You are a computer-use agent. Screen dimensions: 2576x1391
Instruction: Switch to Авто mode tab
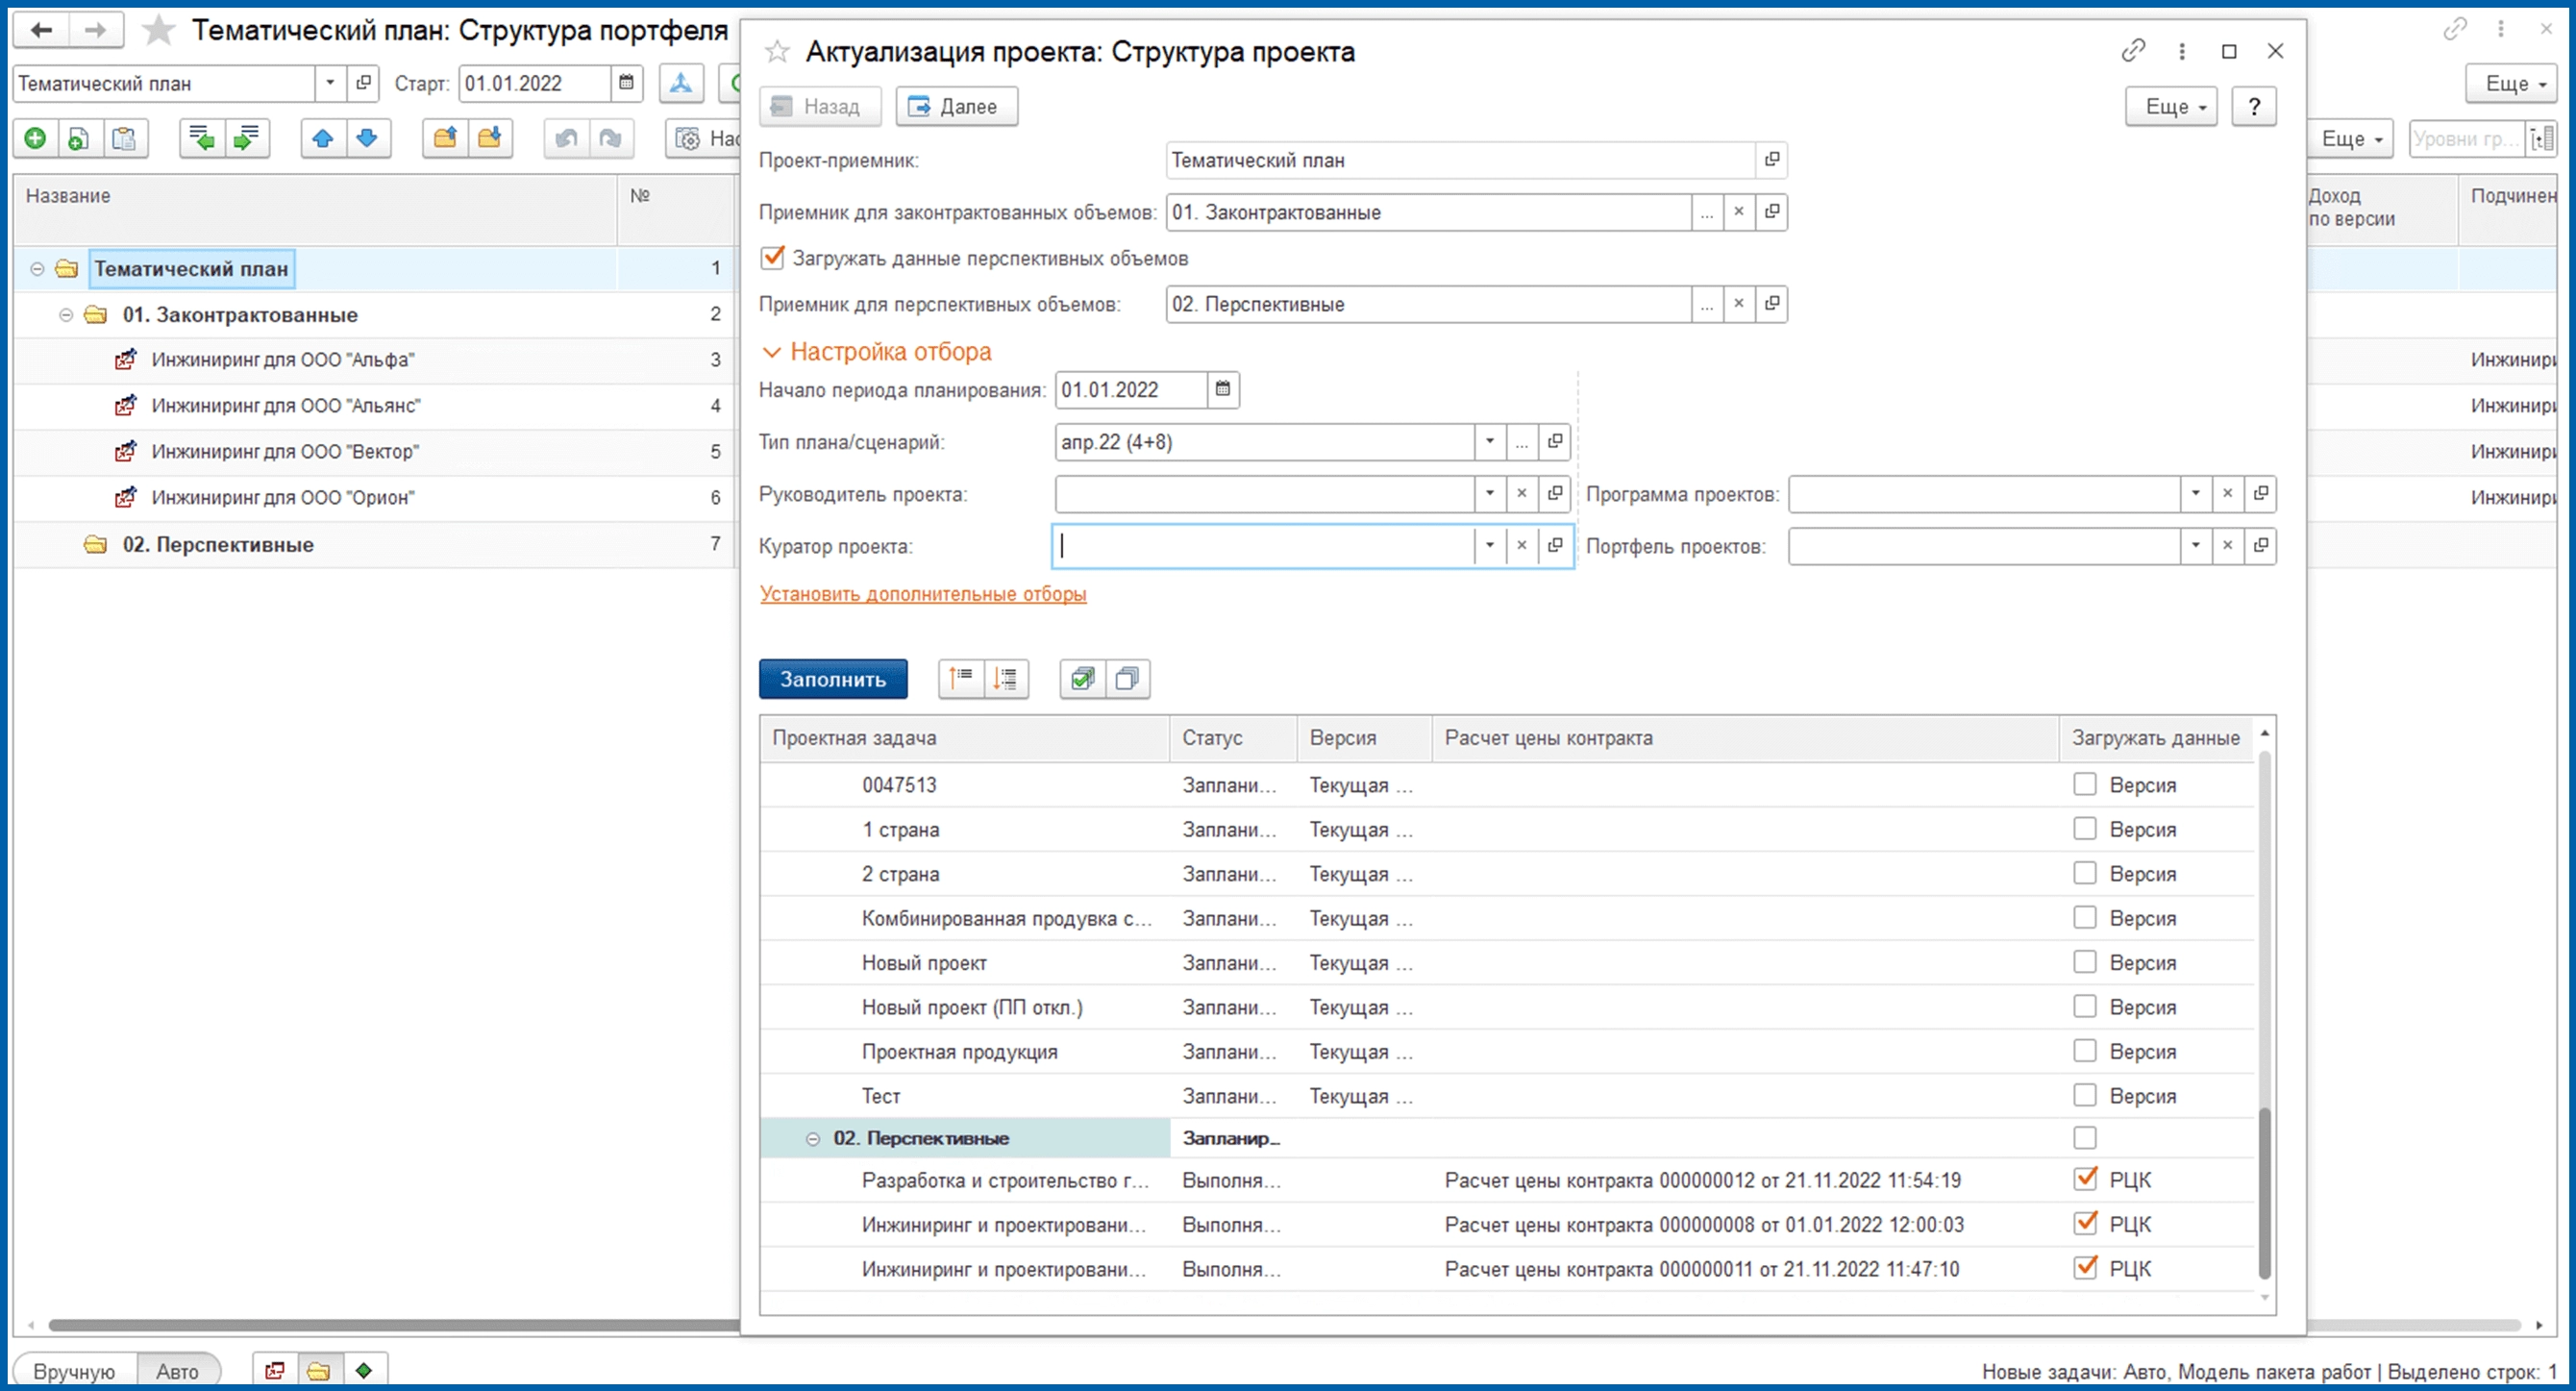pos(177,1370)
